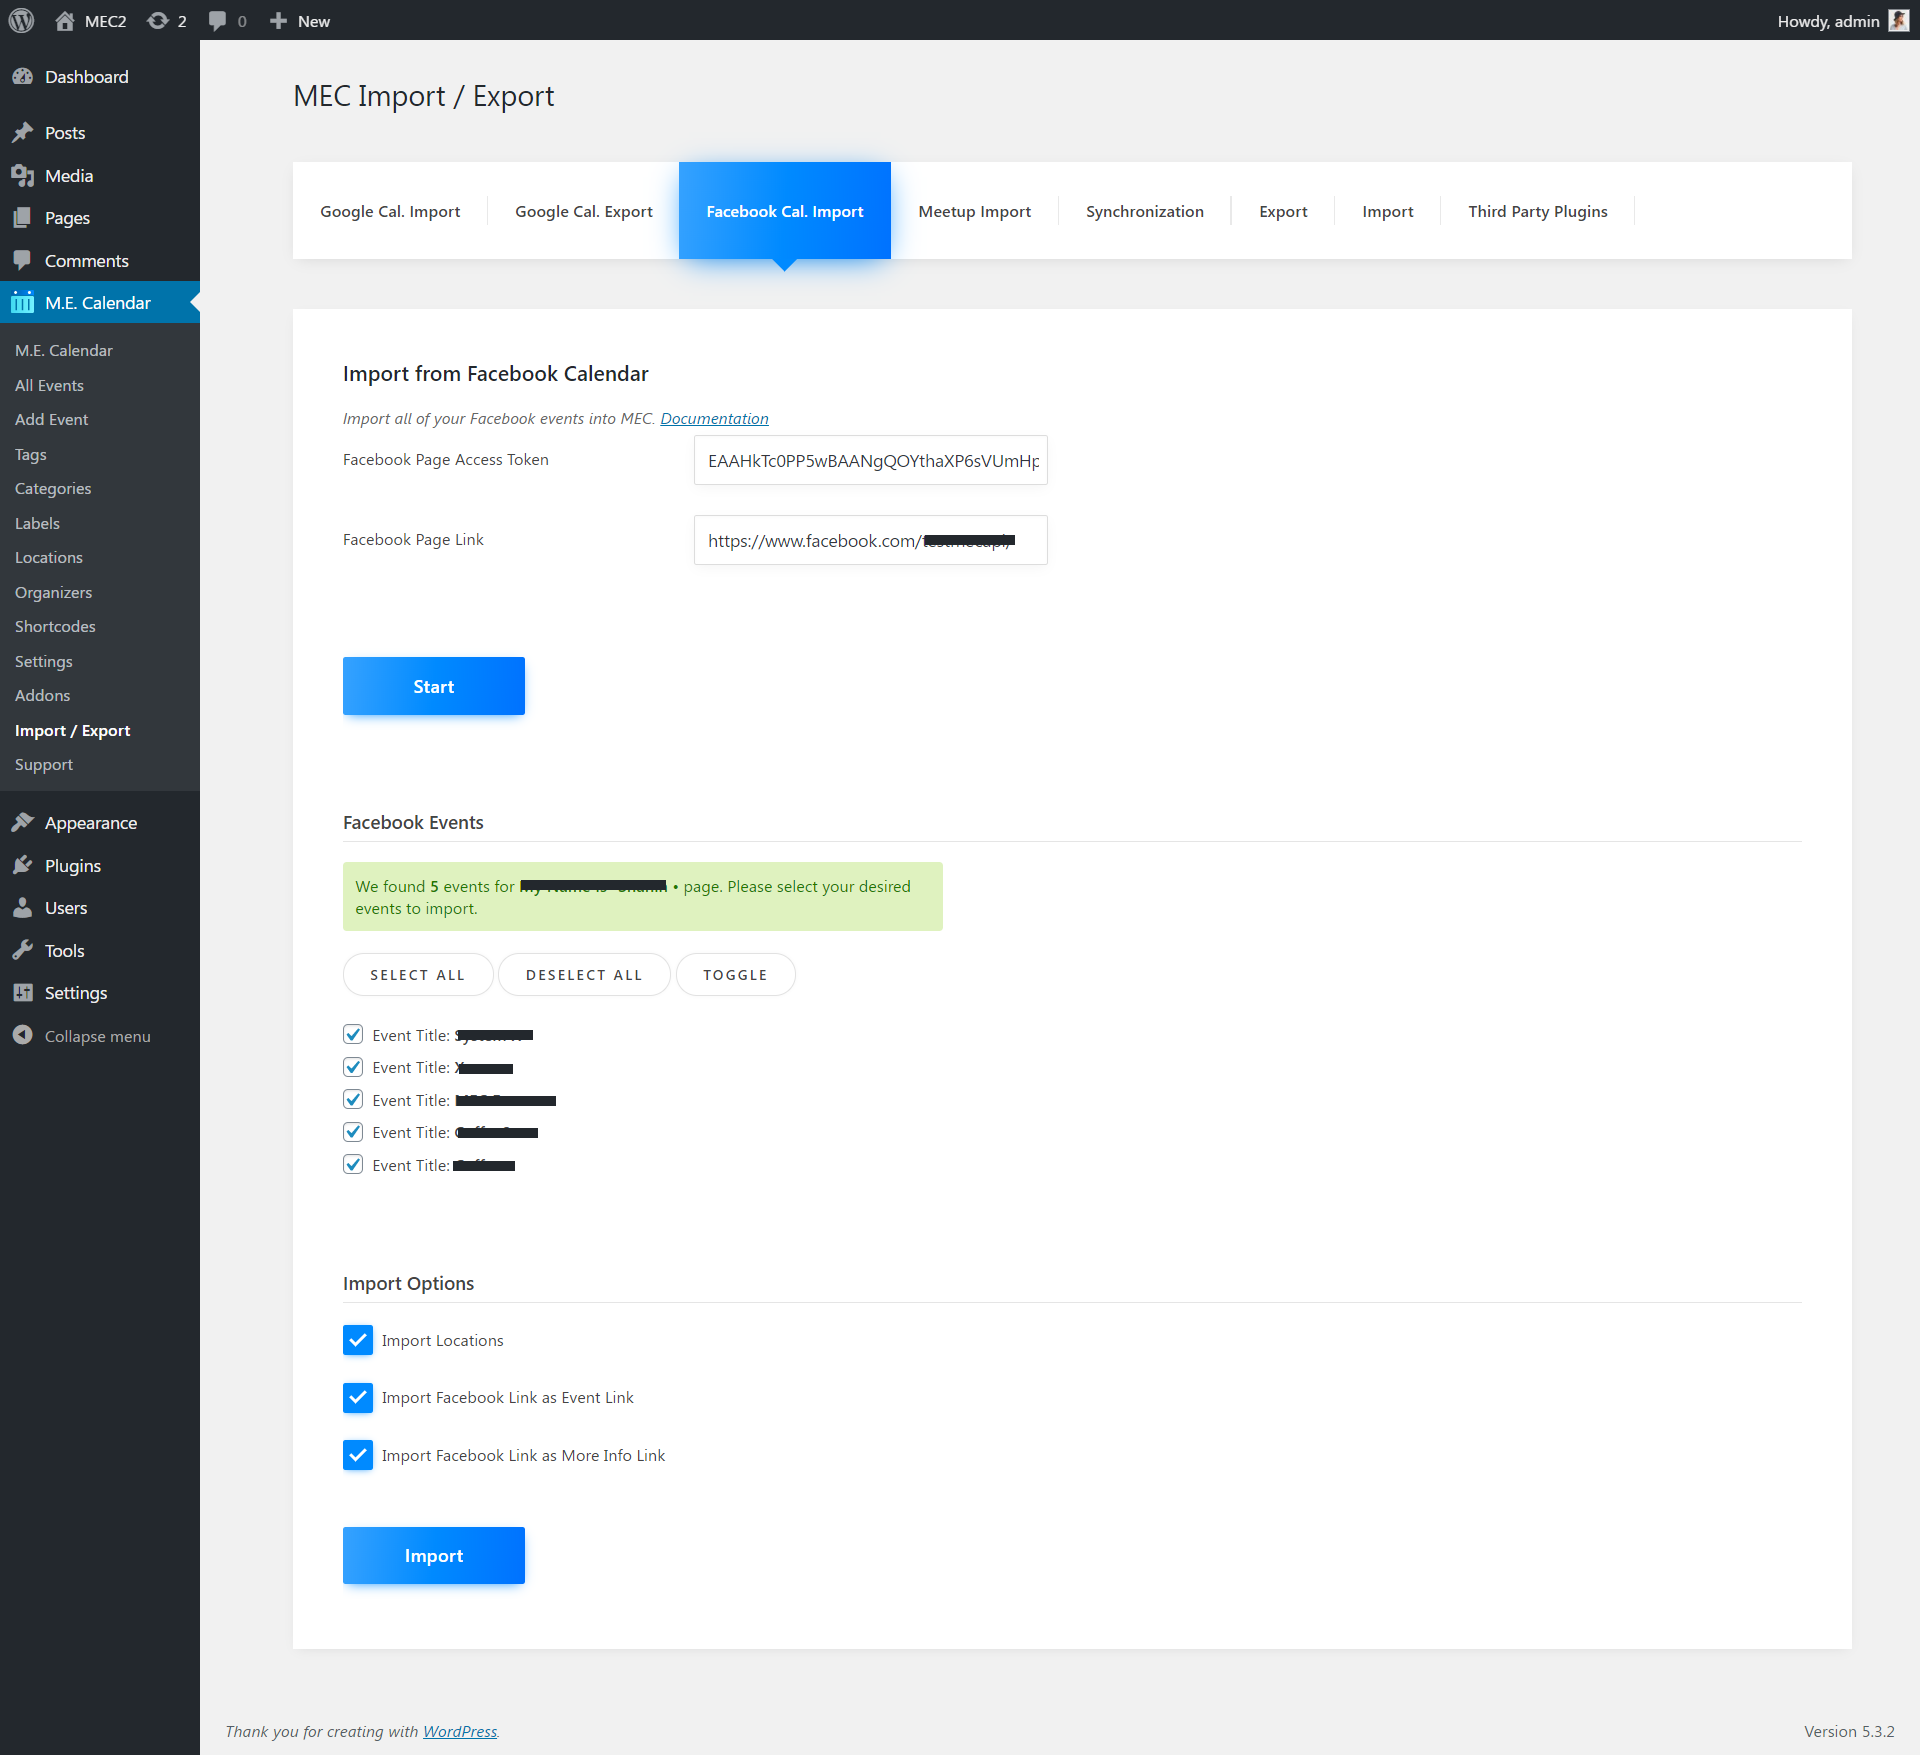Click the Deselect All button
The height and width of the screenshot is (1755, 1920).
pyautogui.click(x=584, y=975)
